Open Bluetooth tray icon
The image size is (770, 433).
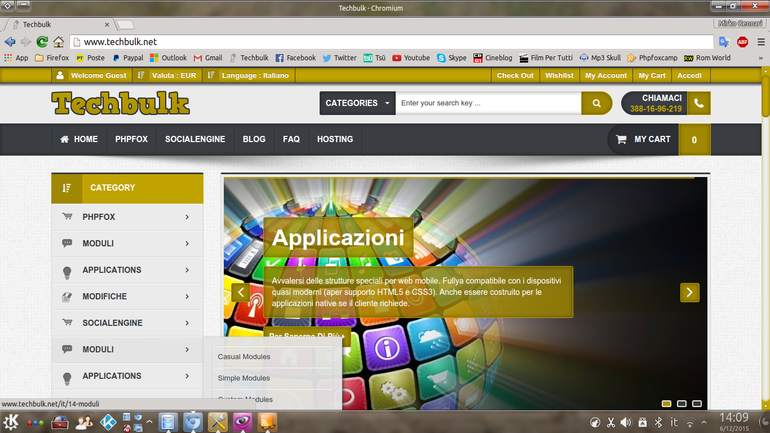coord(659,422)
